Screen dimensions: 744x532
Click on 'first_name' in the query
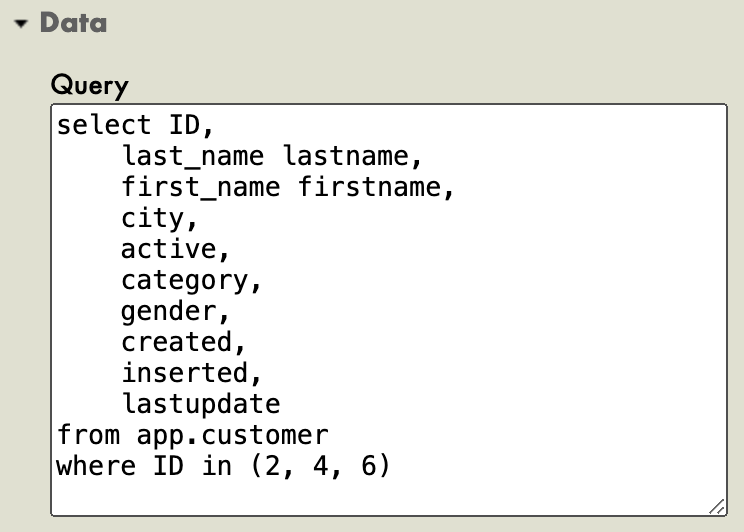200,187
